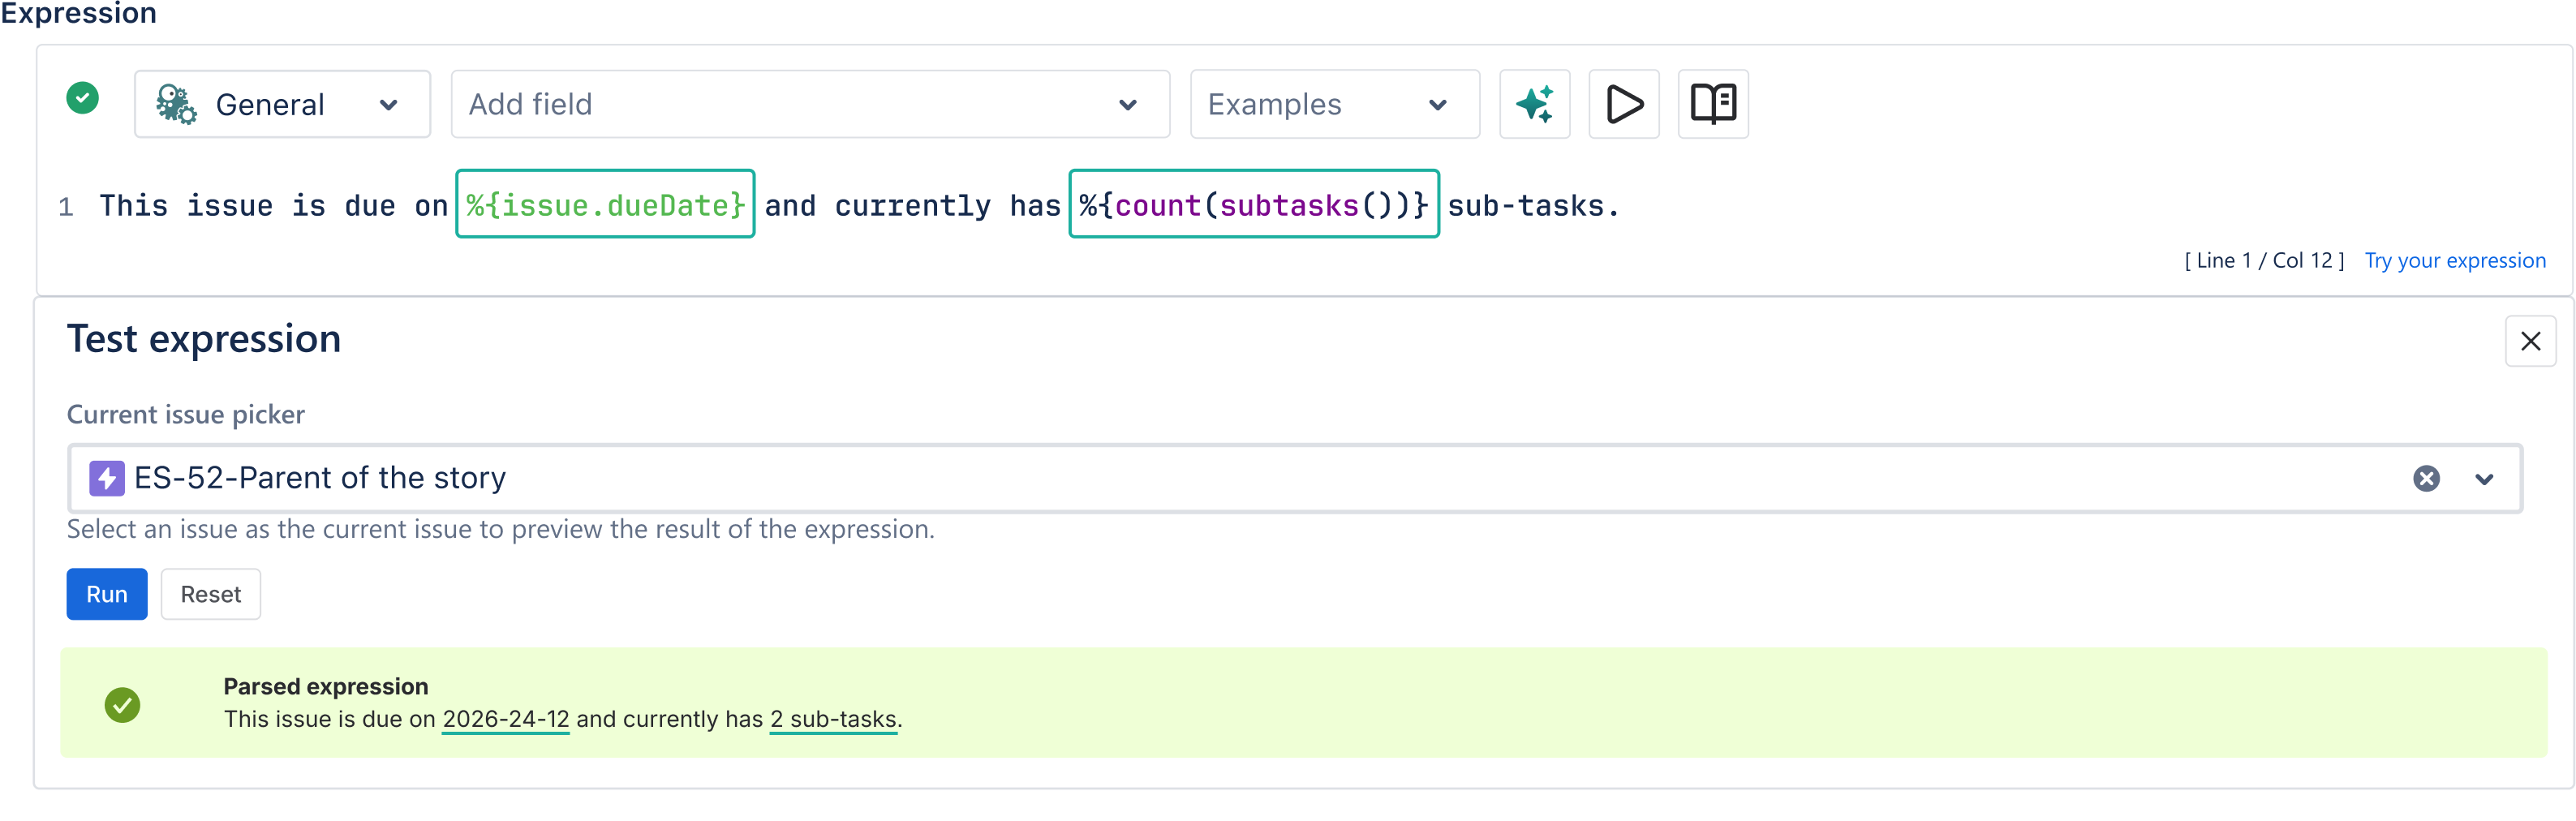
Task: Expand the current issue picker chevron
Action: pos(2484,479)
